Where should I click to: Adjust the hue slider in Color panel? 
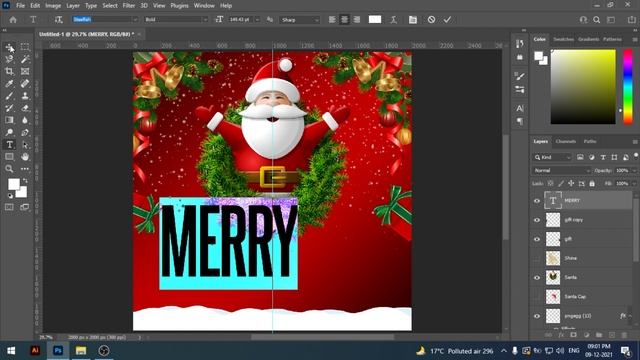pos(628,87)
